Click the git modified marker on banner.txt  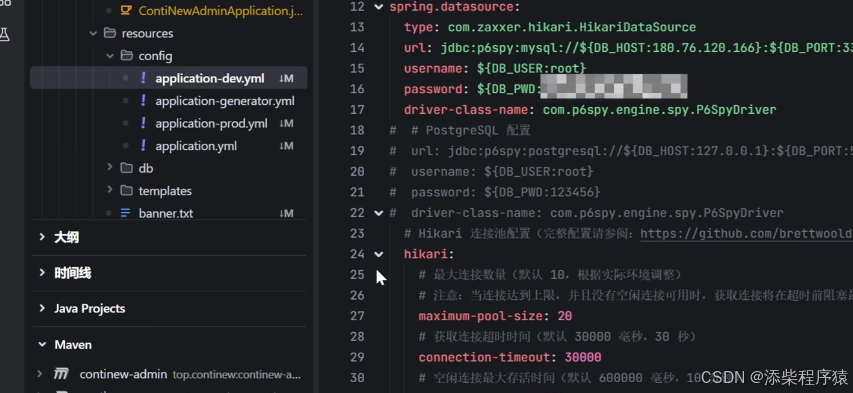(286, 213)
